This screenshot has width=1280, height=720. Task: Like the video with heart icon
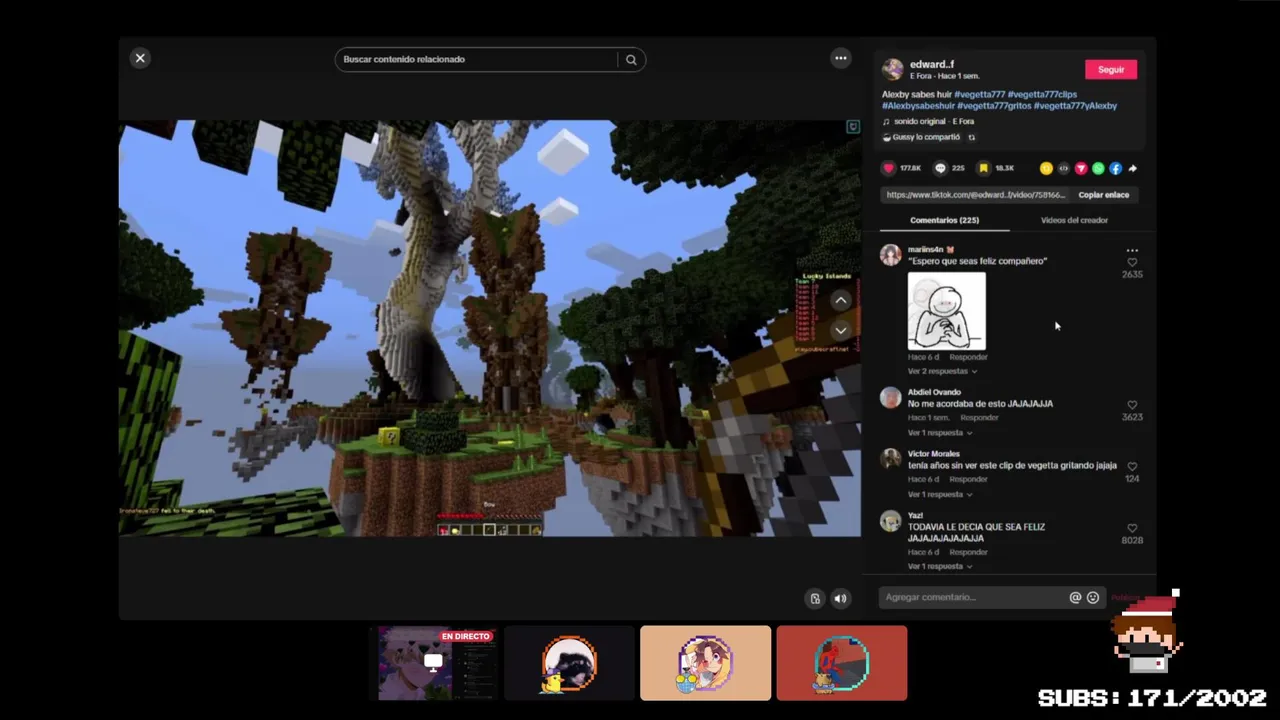(889, 168)
